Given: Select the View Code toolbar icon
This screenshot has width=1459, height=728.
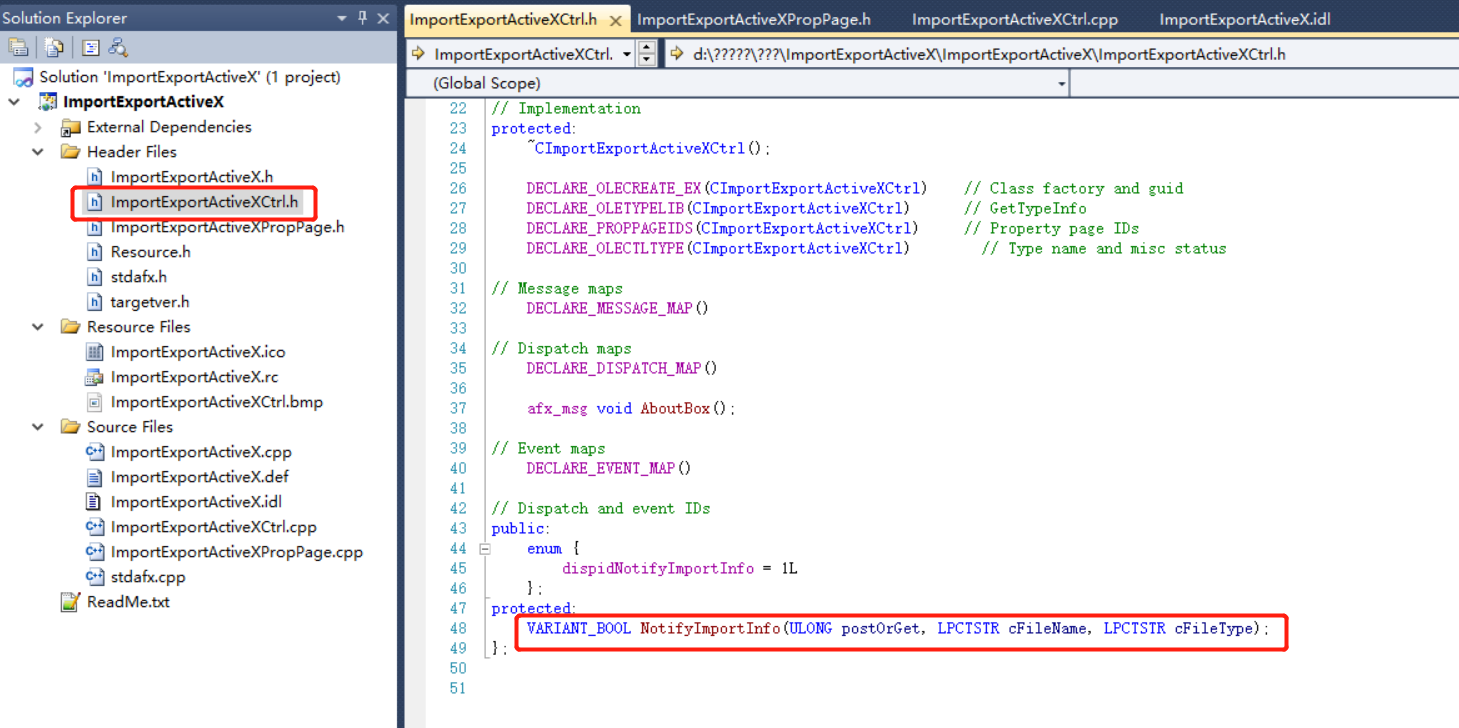Looking at the screenshot, I should point(90,47).
